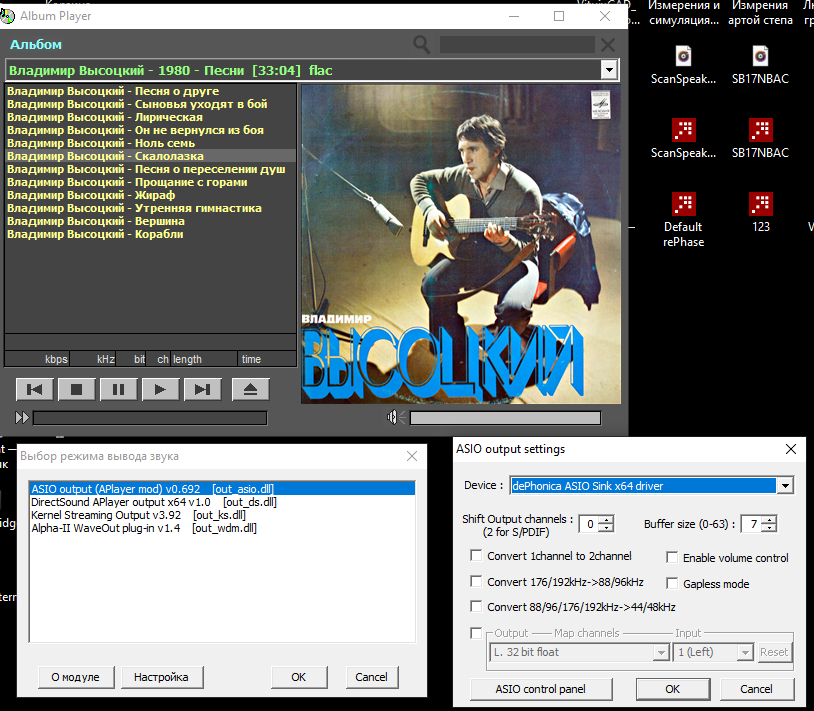Open the ASIO Device dropdown
Viewport: 814px width, 711px height.
[x=785, y=486]
